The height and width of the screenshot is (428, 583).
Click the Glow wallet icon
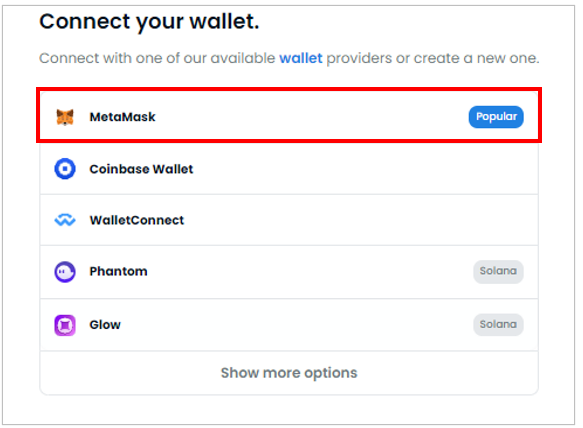coord(65,325)
